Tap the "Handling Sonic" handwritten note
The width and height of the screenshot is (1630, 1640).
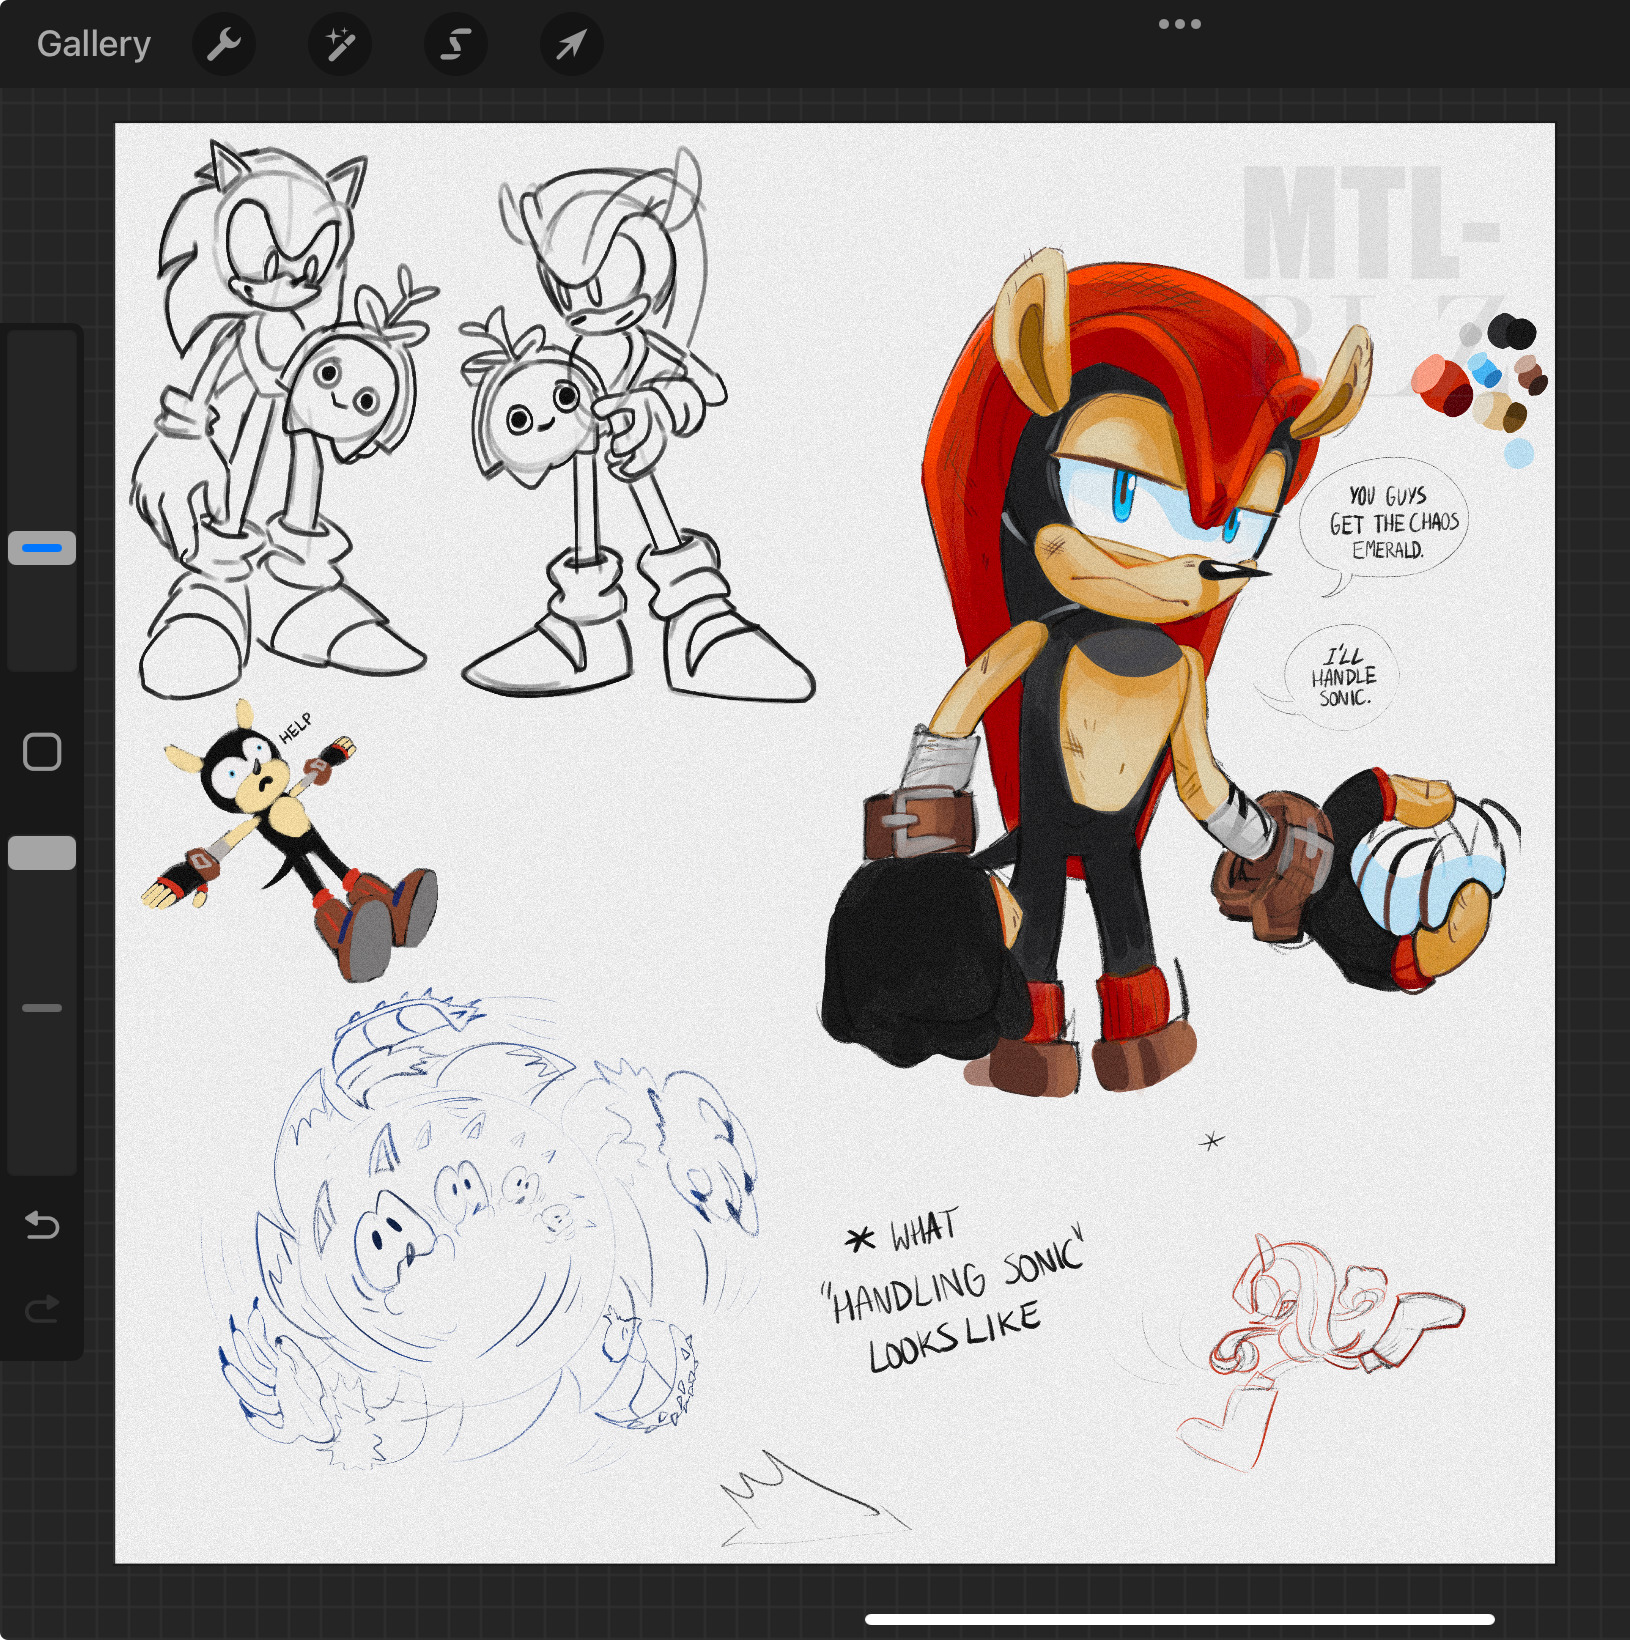coord(953,1290)
